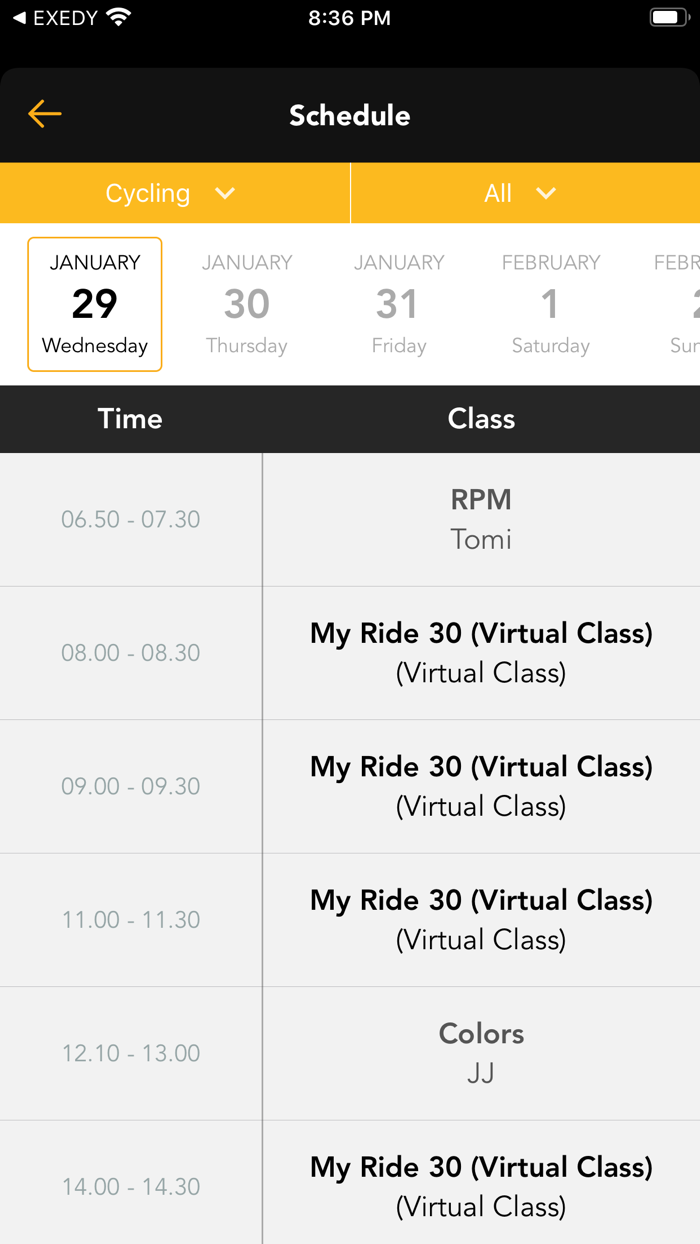View the 14.00 My Ride 30 class

pos(481,1186)
